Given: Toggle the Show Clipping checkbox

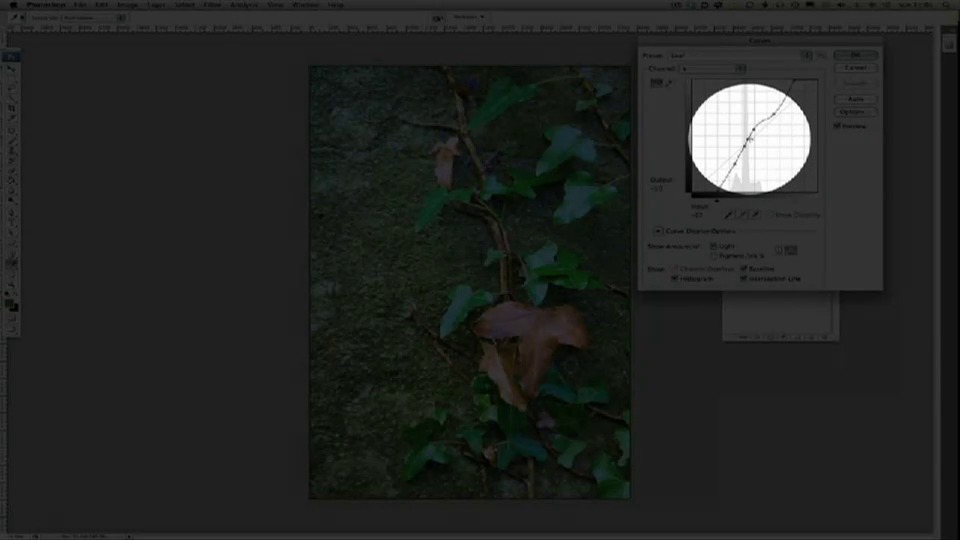Looking at the screenshot, I should [x=771, y=215].
